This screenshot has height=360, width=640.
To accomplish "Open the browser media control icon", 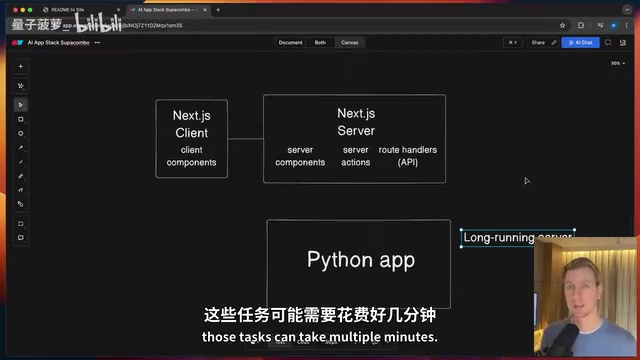I will point(600,25).
